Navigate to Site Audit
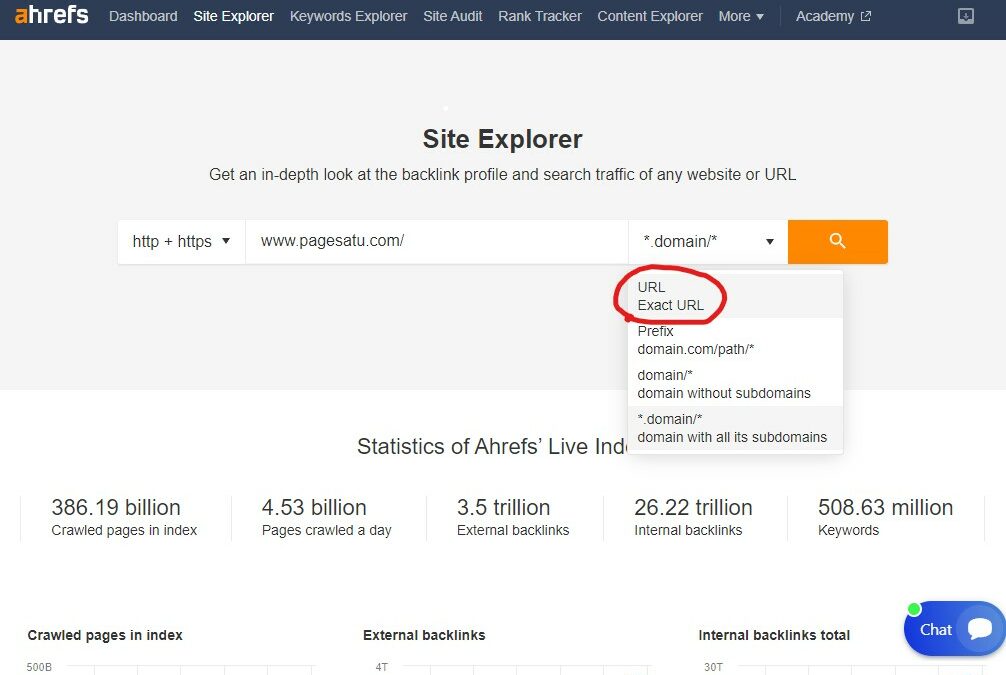1006x675 pixels. [452, 16]
